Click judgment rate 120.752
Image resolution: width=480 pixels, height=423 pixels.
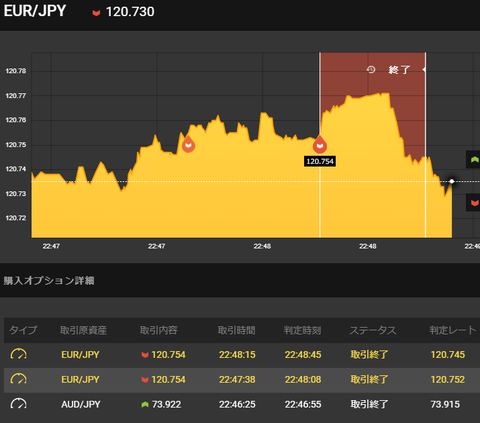click(448, 379)
